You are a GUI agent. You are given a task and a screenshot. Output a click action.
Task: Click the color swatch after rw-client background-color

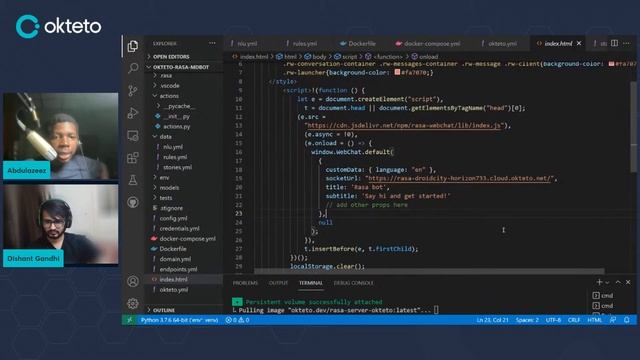(x=611, y=64)
